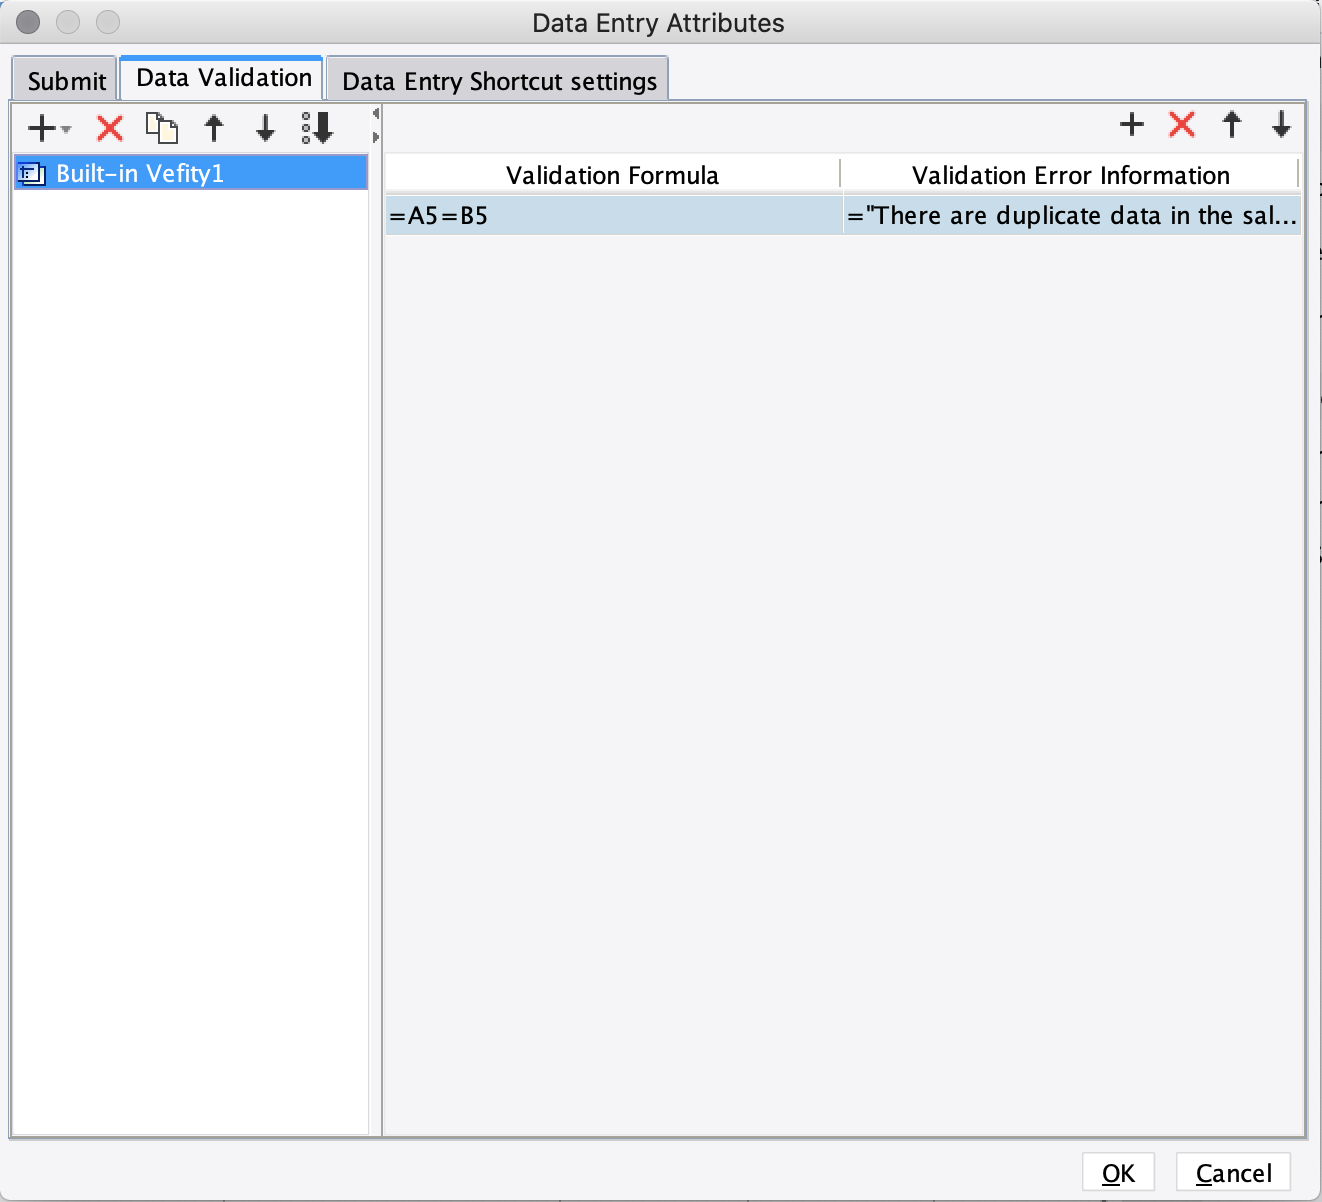Move formula down with right panel down arrow
This screenshot has width=1322, height=1202.
pos(1282,125)
